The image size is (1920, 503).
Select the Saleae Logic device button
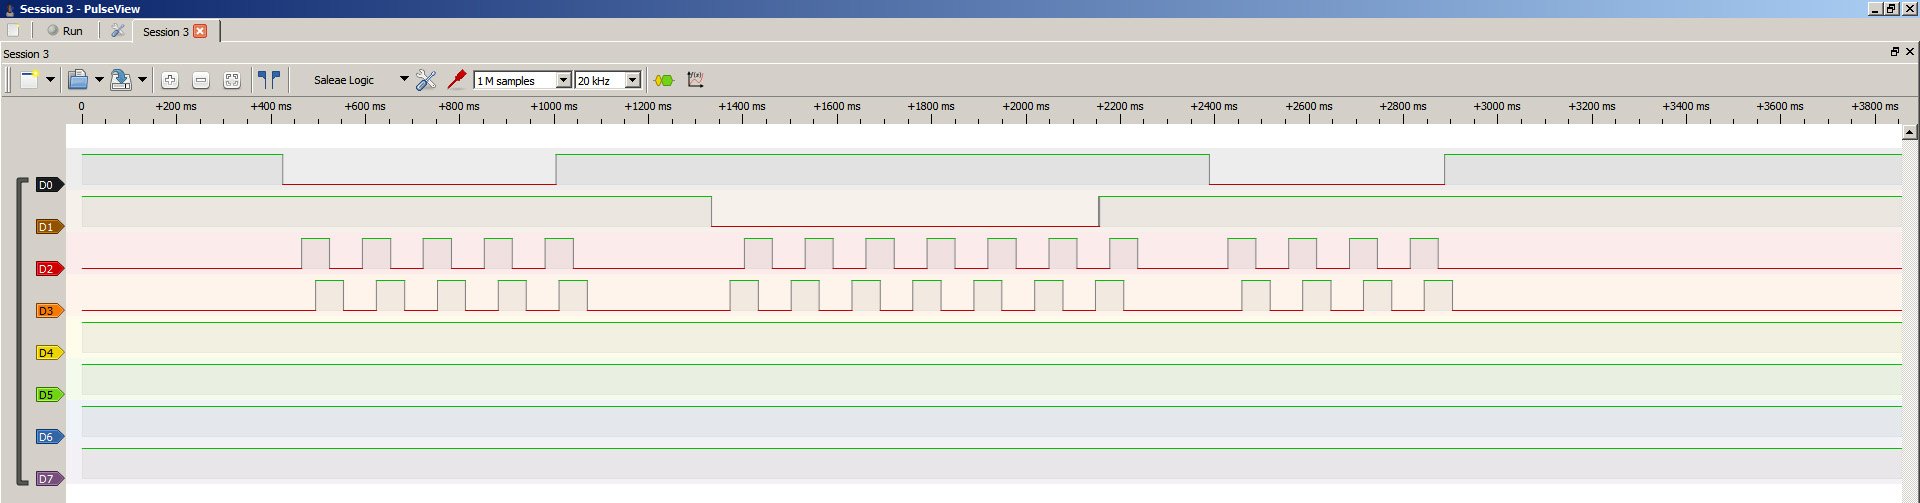click(344, 80)
